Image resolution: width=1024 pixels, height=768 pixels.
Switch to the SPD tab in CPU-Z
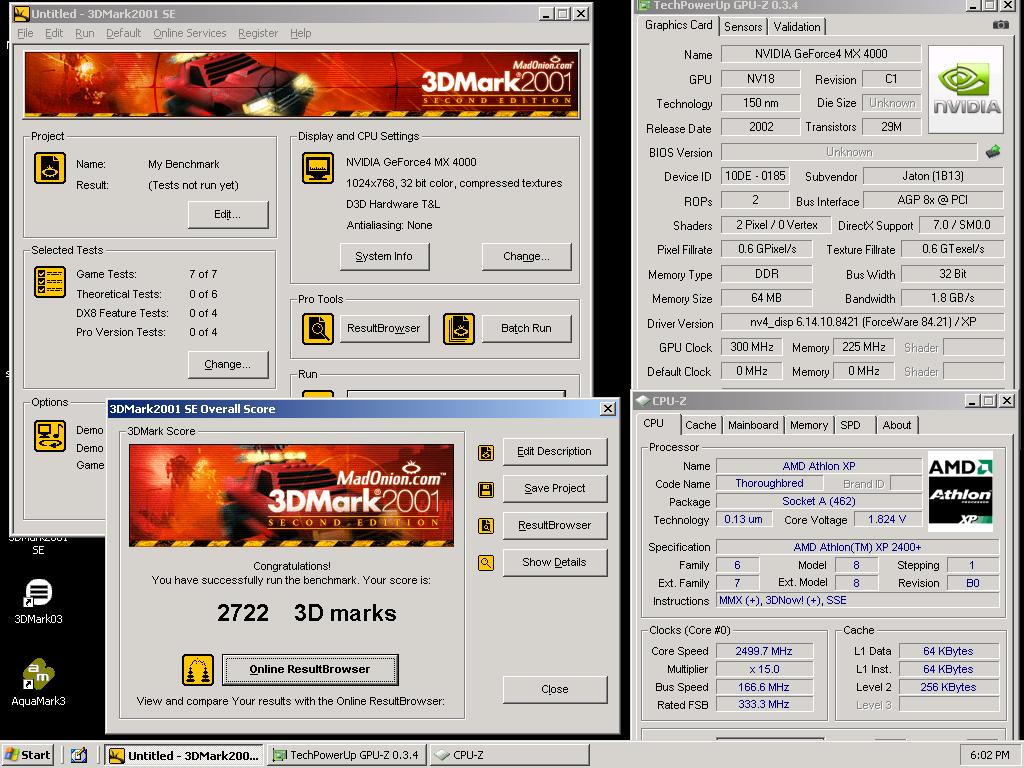tap(850, 425)
